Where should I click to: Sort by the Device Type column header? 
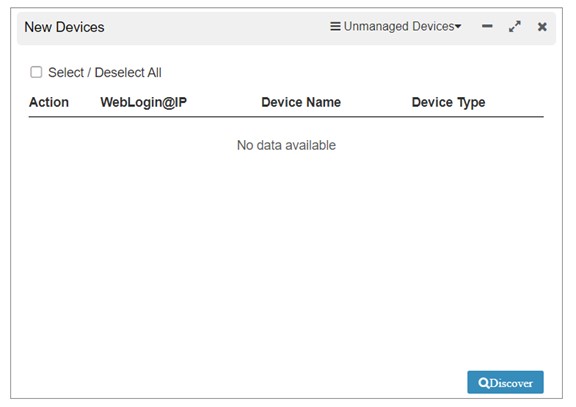click(x=448, y=102)
